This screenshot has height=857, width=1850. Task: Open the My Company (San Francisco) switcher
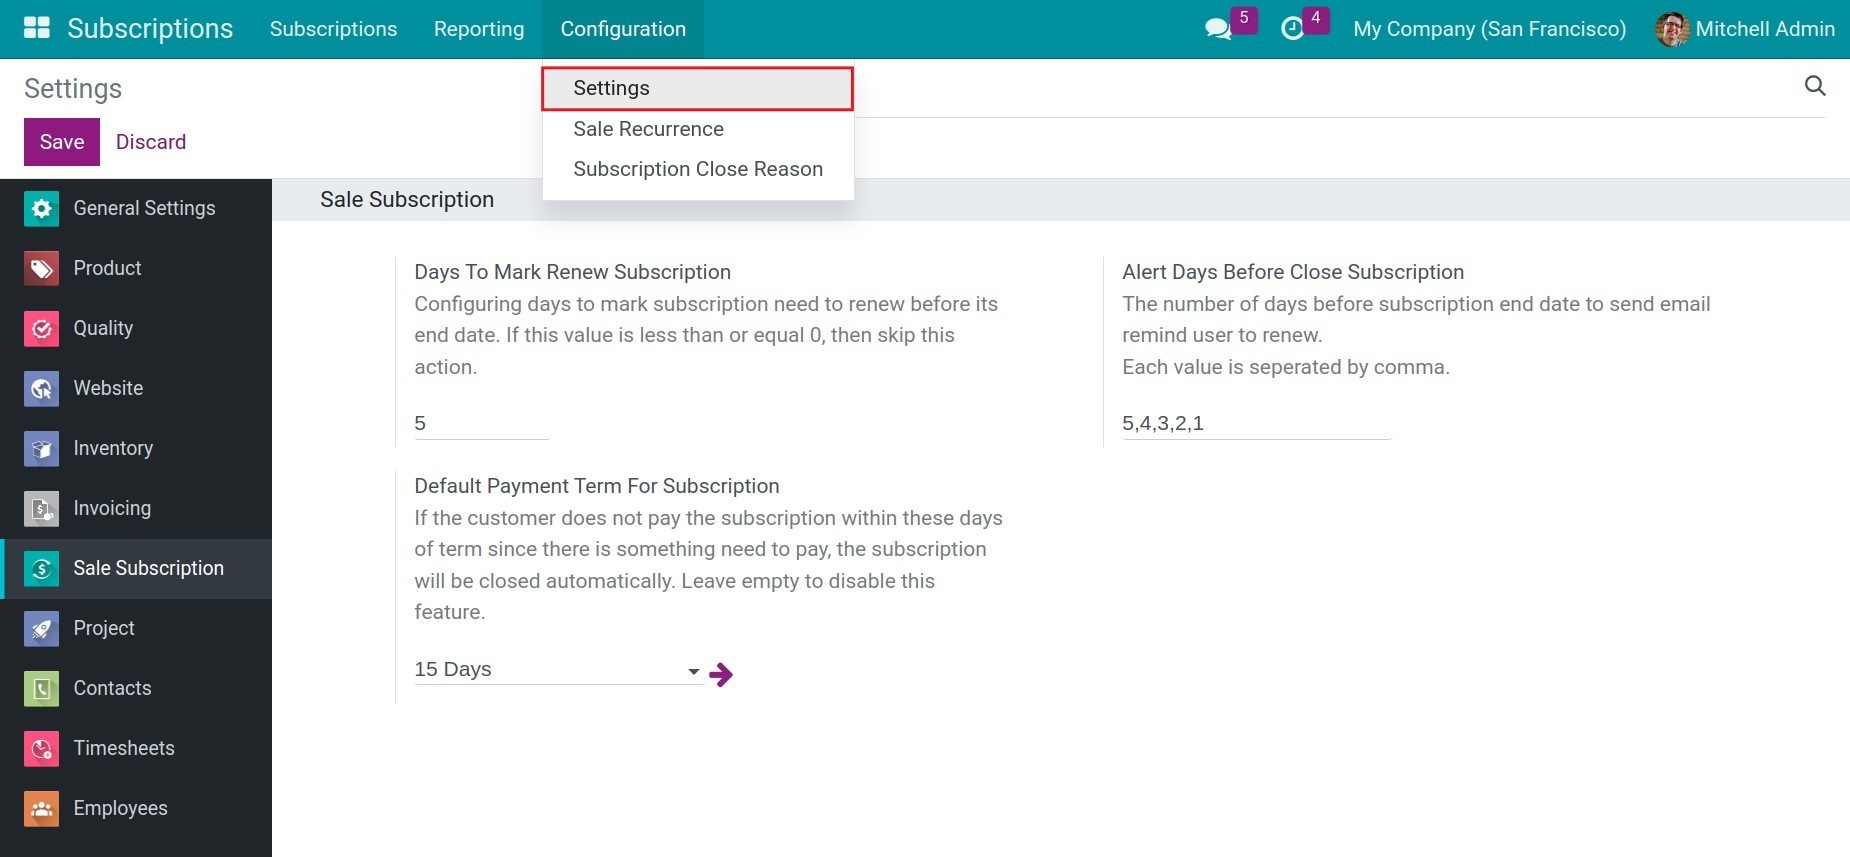tap(1489, 29)
